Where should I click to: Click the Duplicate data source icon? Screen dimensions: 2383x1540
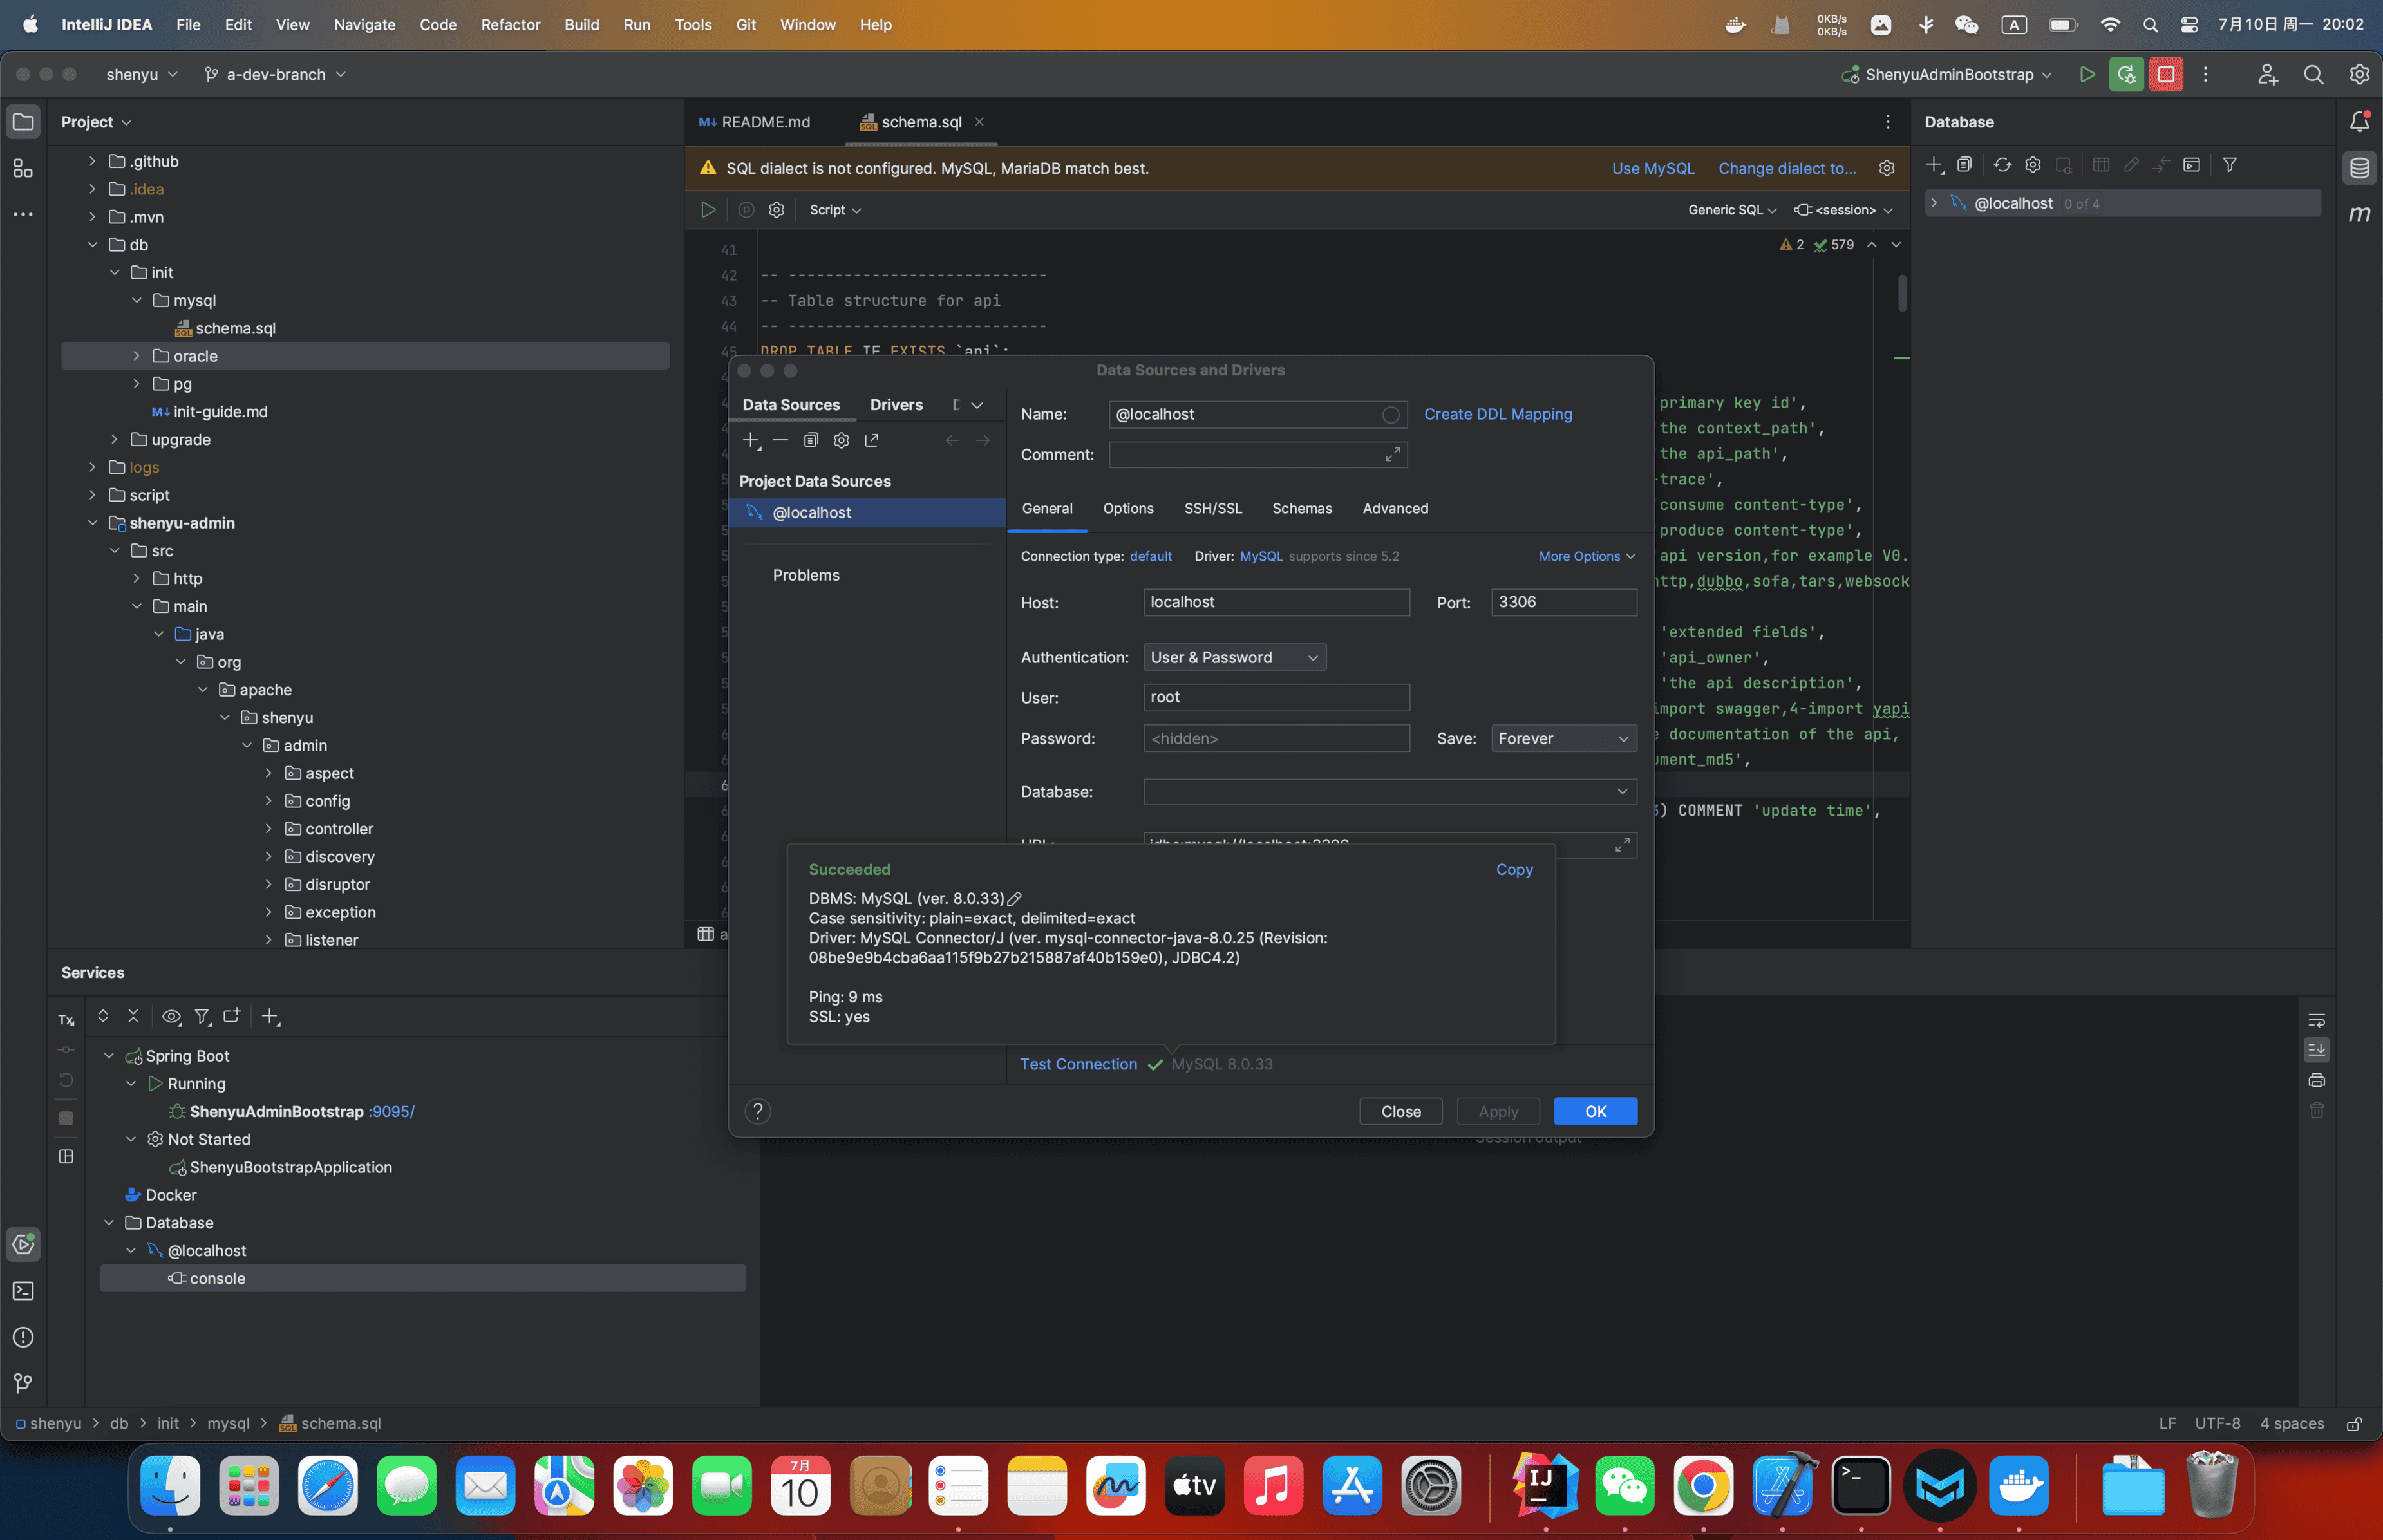[811, 440]
